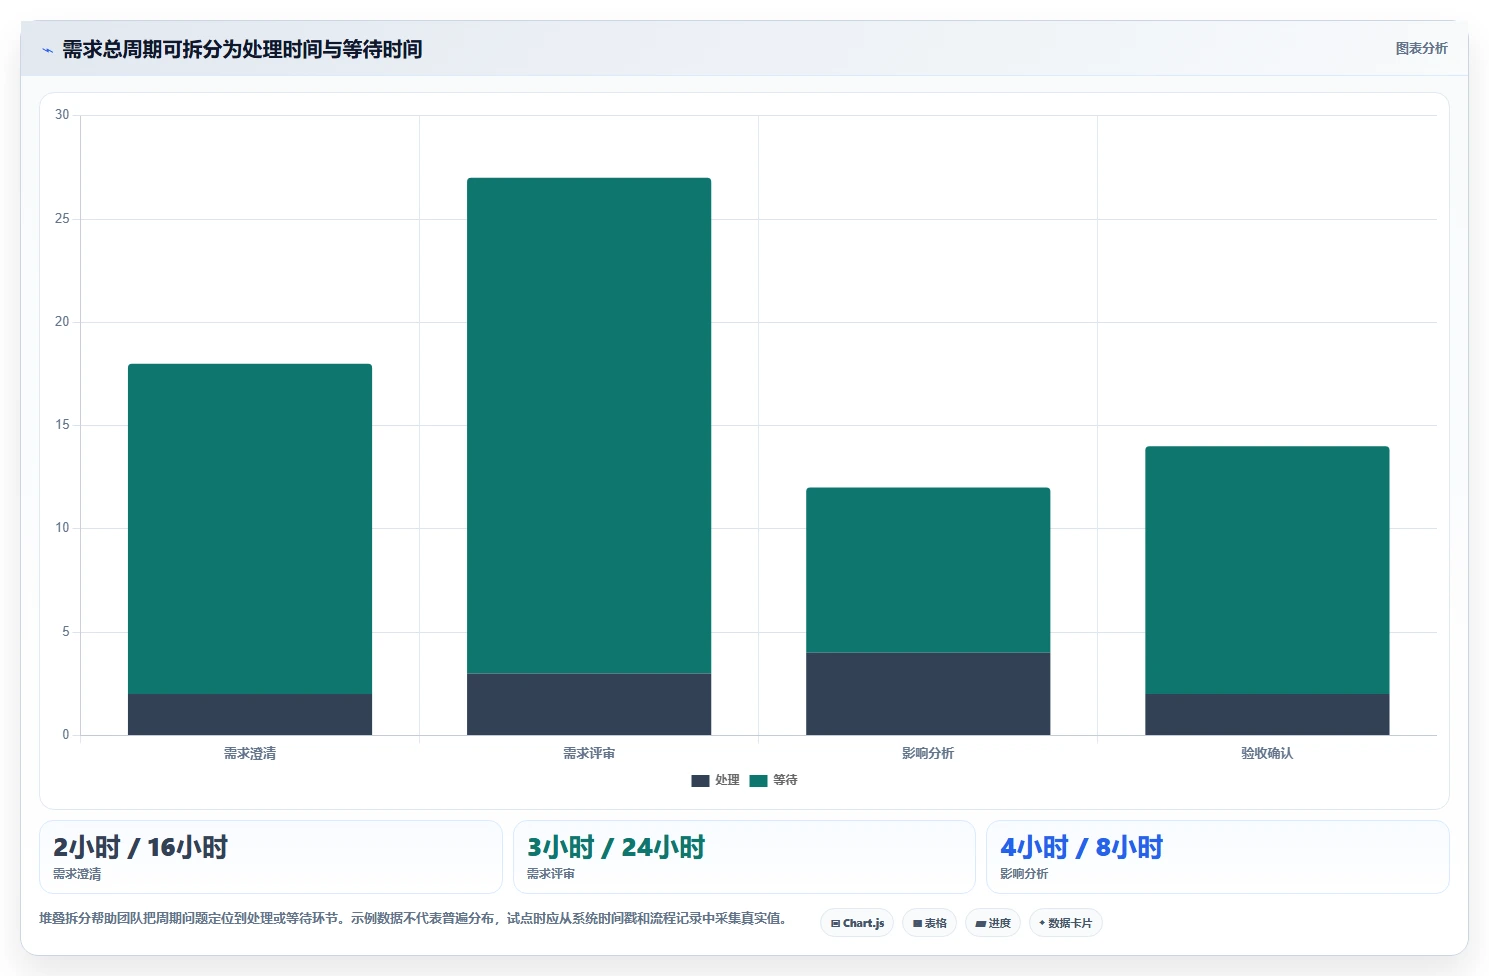
Task: Click the 需求评审 caption in data card
Action: (551, 874)
